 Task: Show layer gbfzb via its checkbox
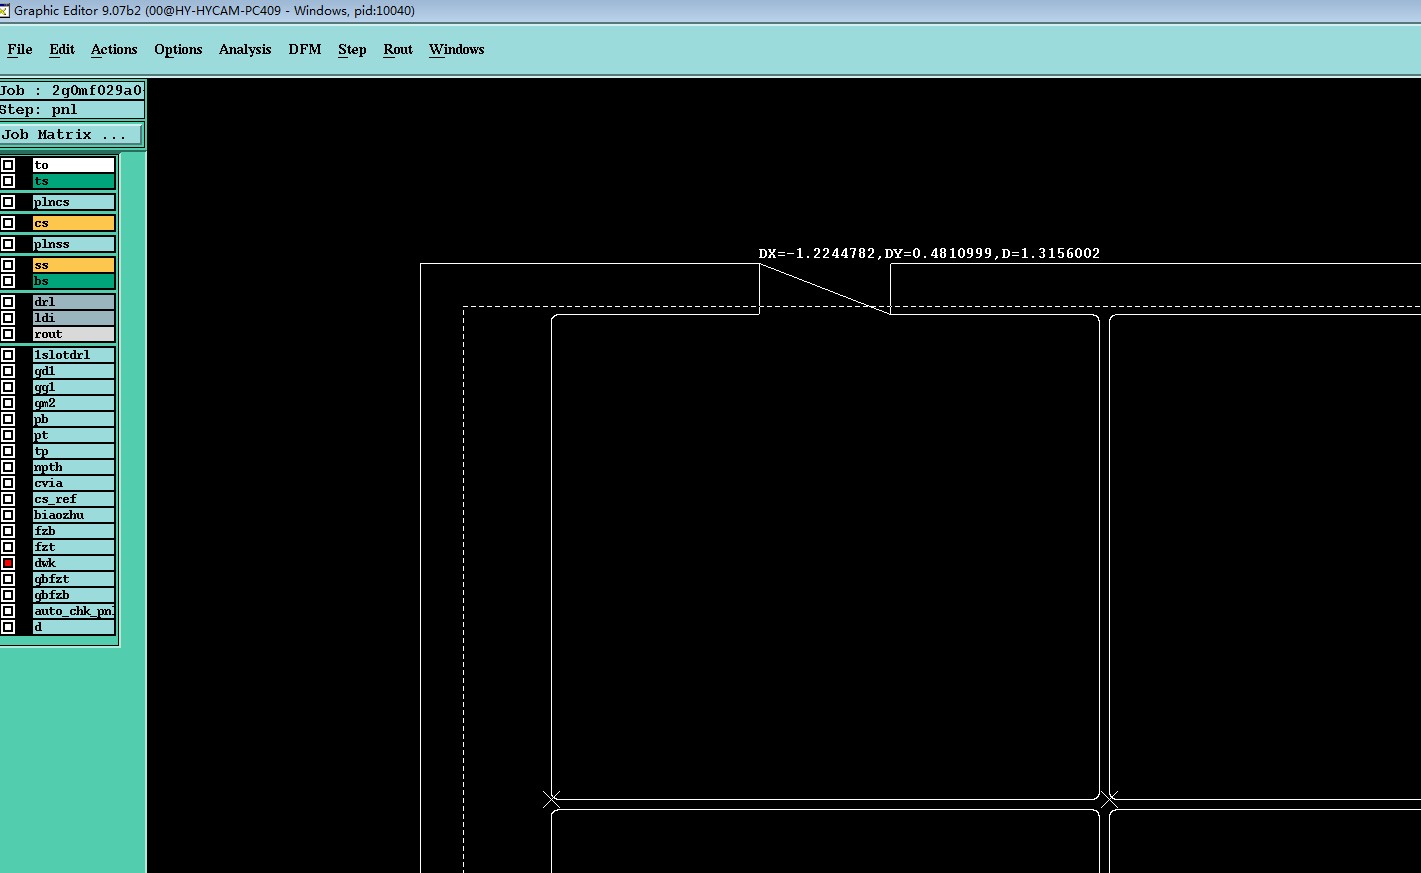point(8,595)
